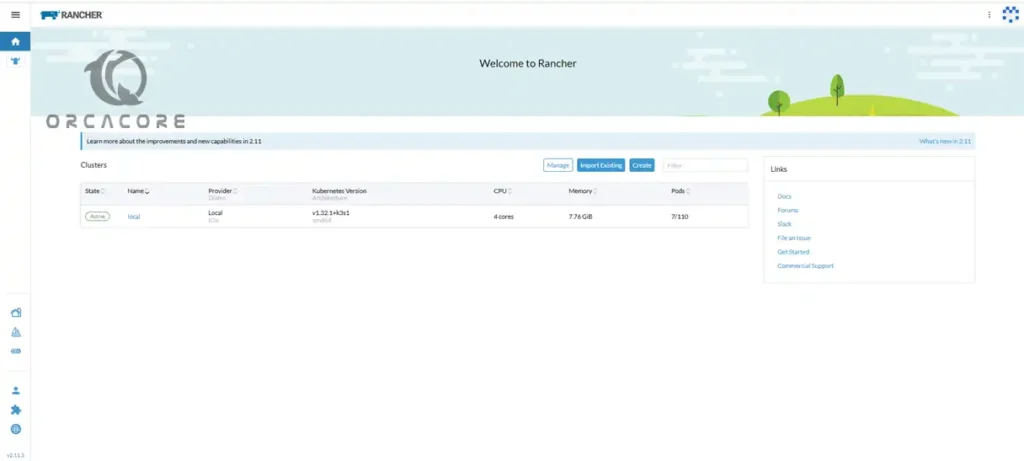The image size is (1024, 461).
Task: Click the Kubernetes Version column header
Action: coord(340,191)
